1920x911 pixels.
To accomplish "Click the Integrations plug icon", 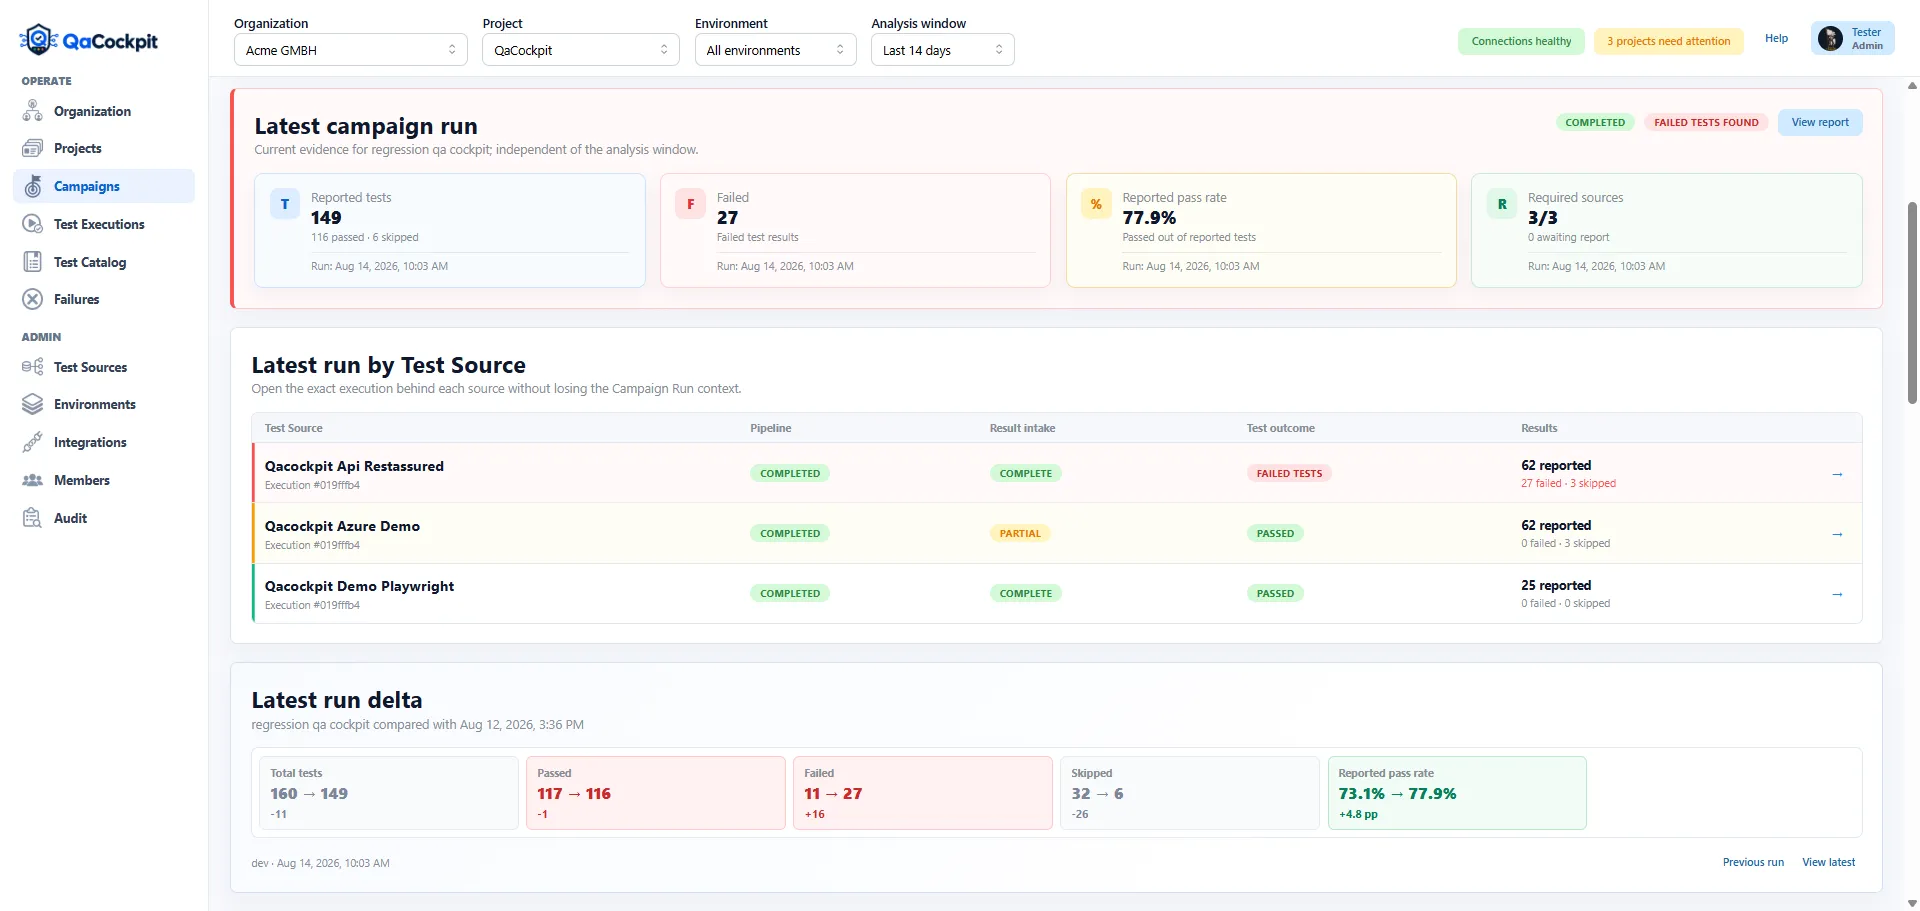I will [x=33, y=442].
